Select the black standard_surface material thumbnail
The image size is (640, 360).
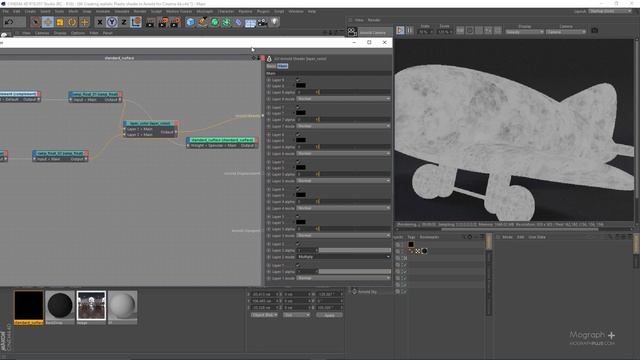click(29, 306)
